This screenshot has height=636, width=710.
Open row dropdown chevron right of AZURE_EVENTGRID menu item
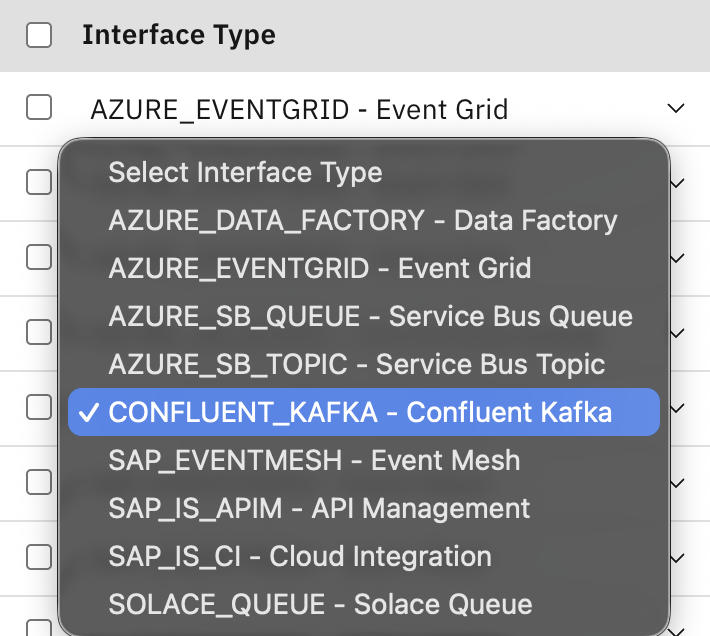coord(677,258)
